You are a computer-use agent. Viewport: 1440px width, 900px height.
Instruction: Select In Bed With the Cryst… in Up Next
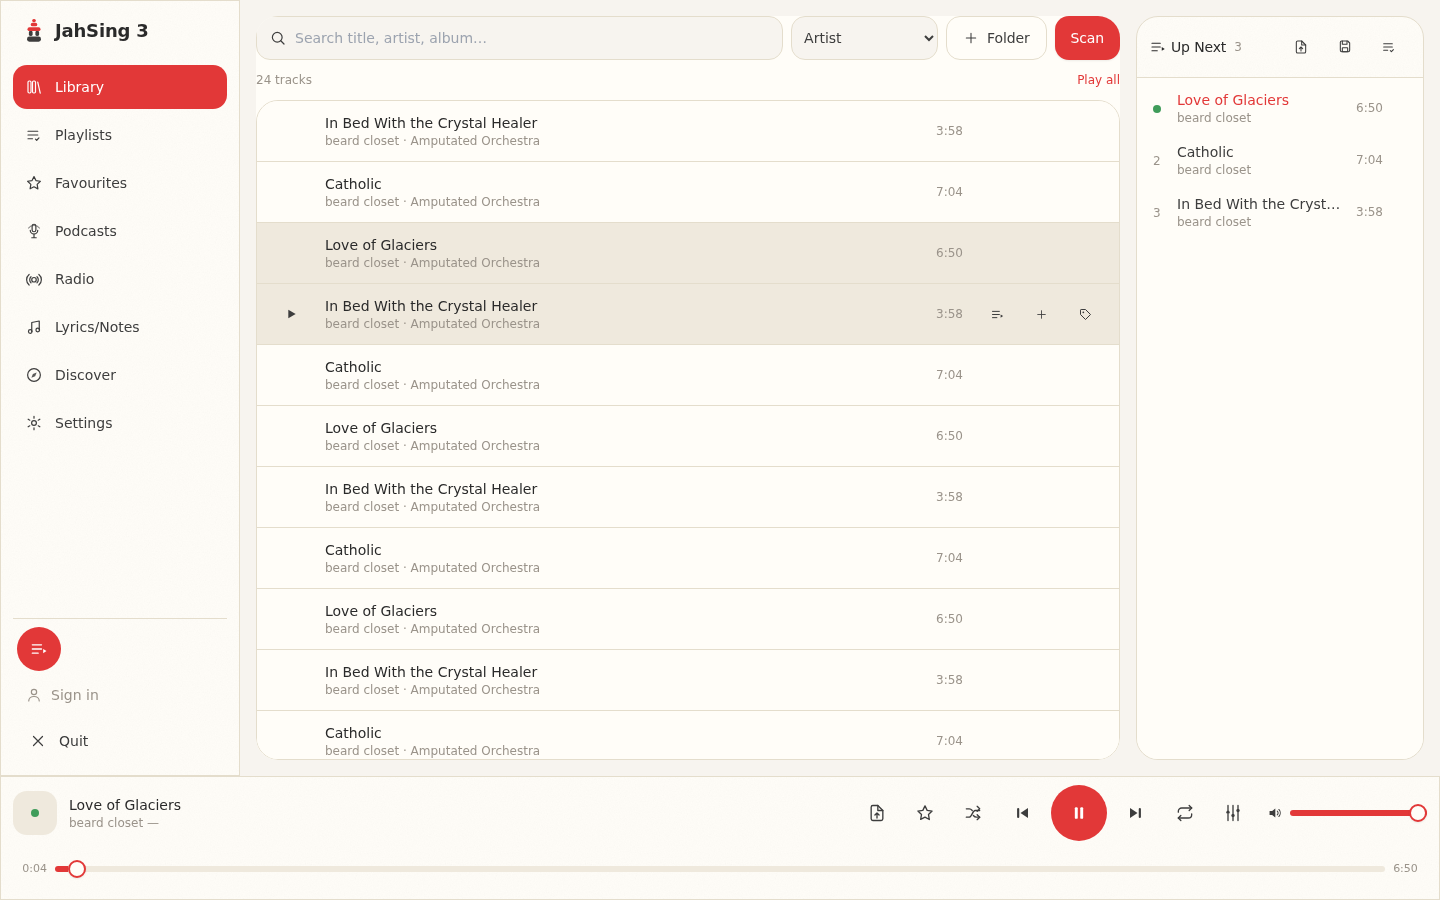[1280, 212]
